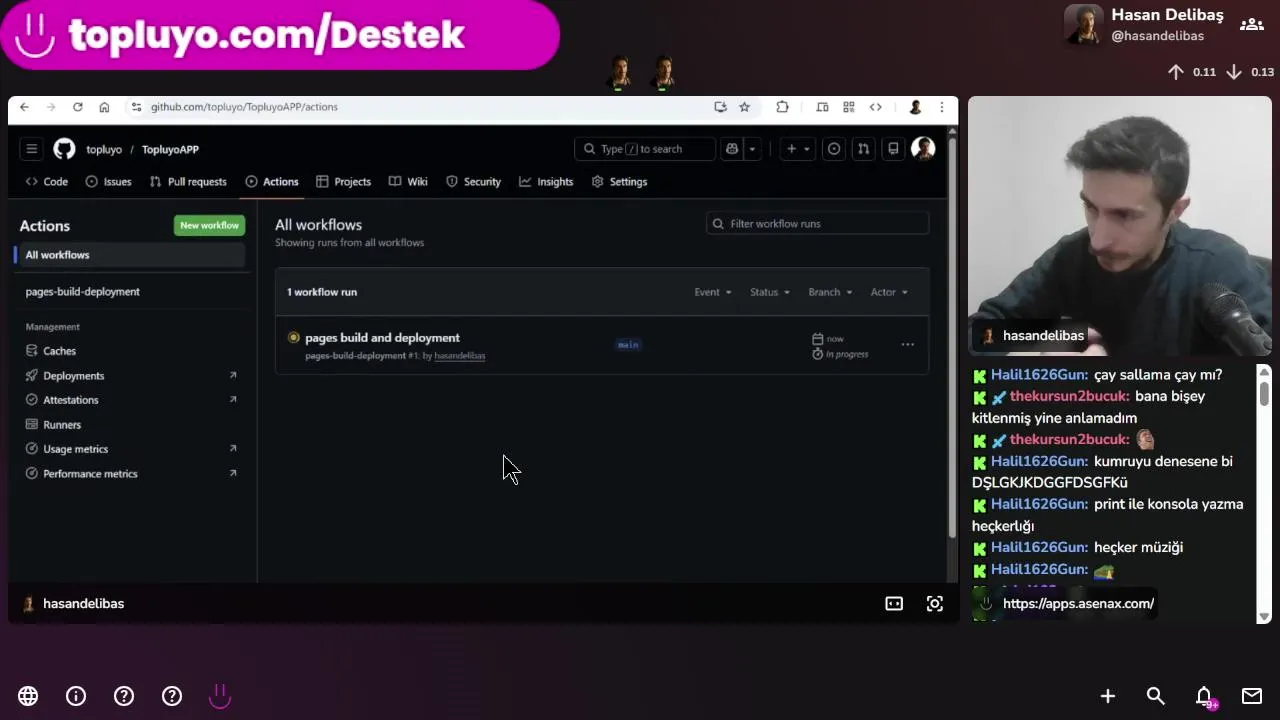Open the Wiki tab

408,182
